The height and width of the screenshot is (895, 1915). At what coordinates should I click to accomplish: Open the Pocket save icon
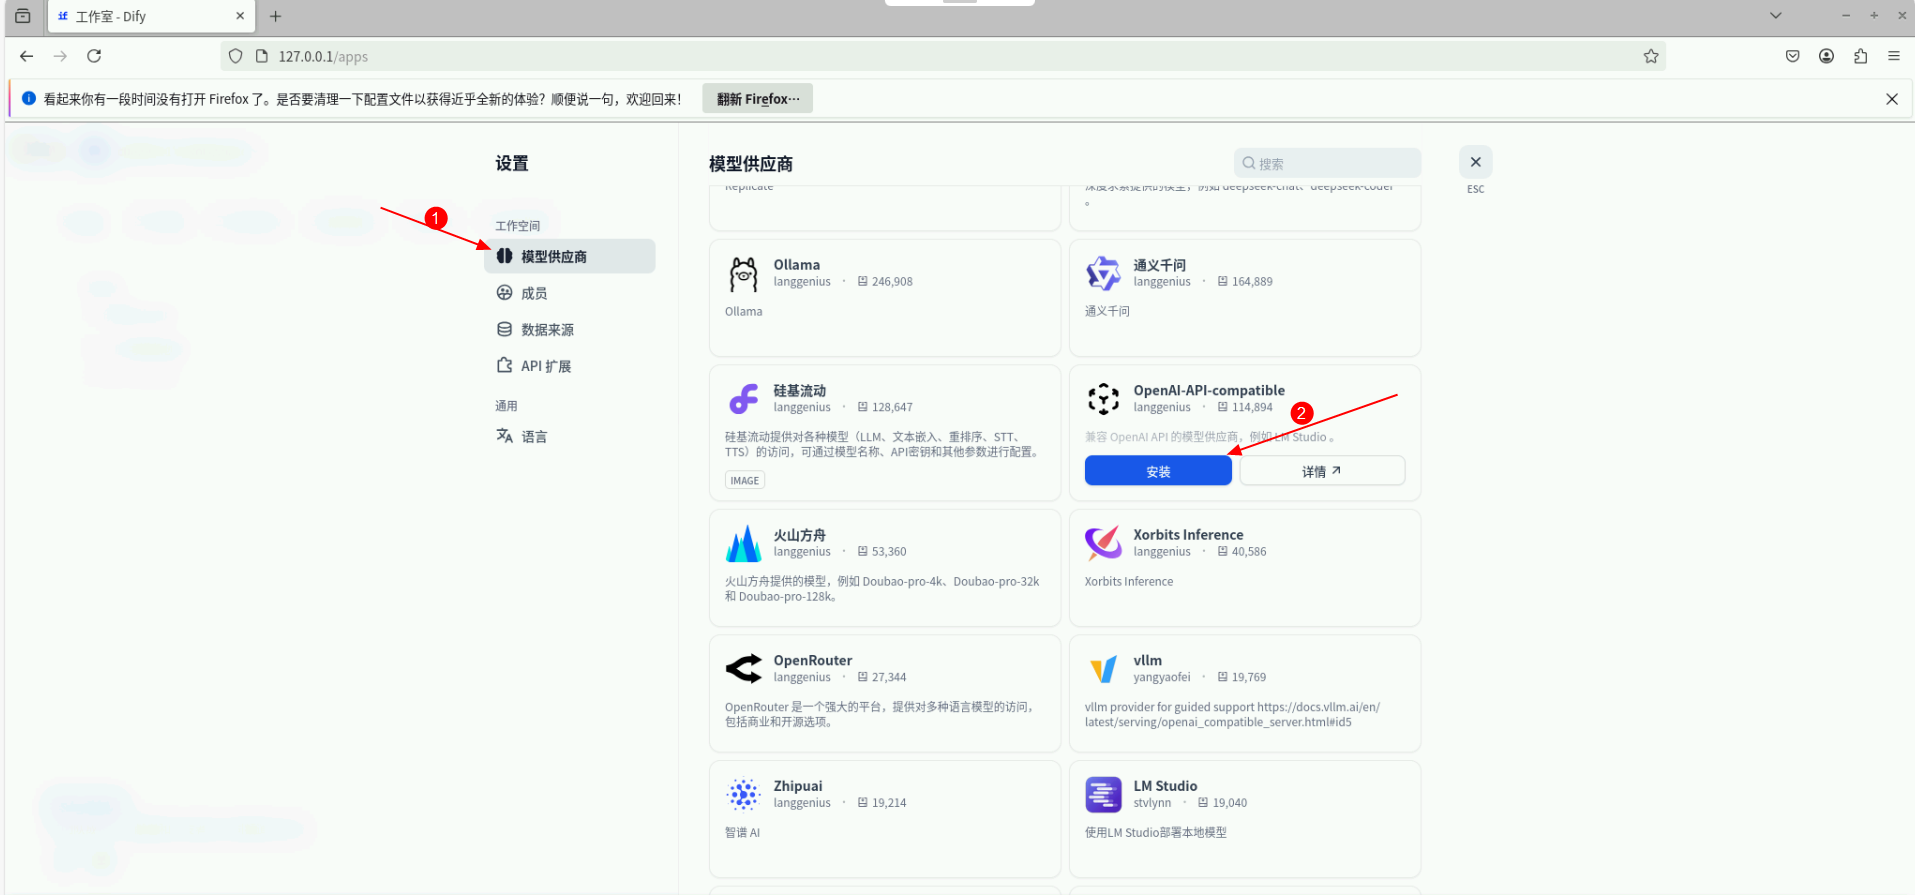1793,56
